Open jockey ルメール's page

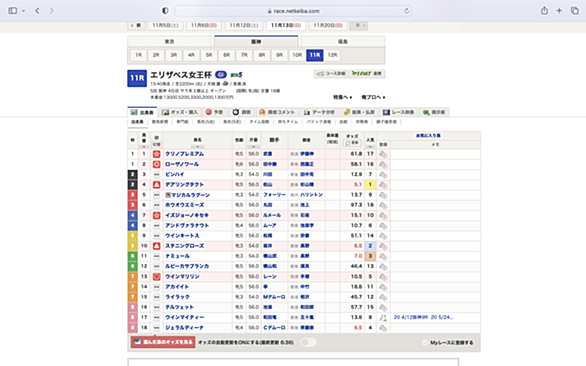click(272, 215)
